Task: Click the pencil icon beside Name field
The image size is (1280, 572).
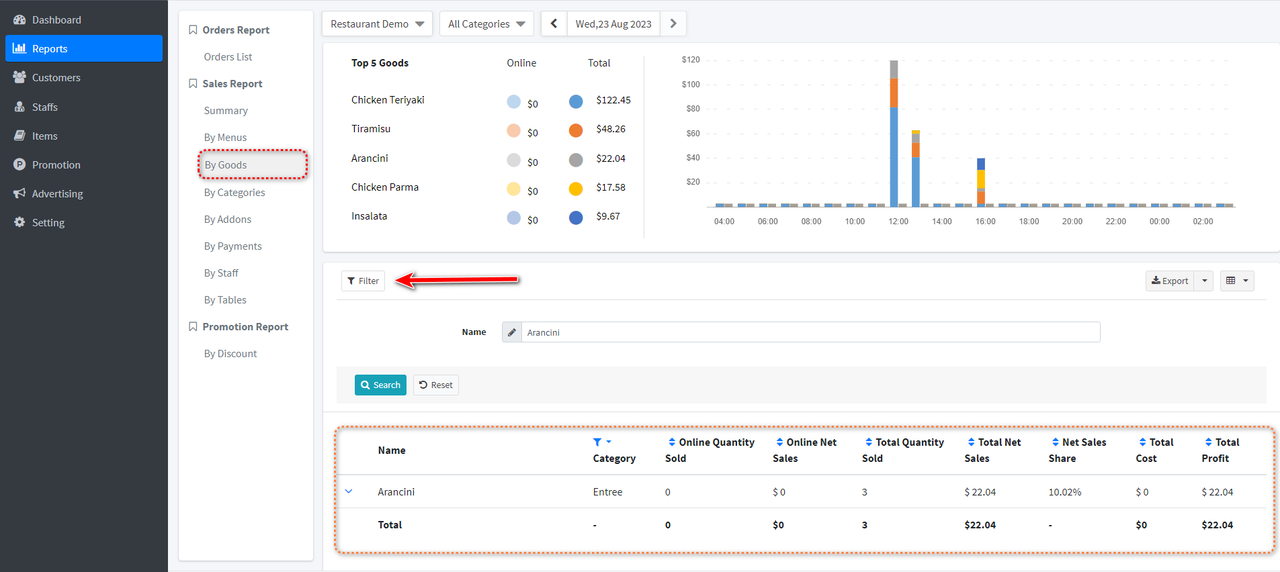Action: pos(512,332)
